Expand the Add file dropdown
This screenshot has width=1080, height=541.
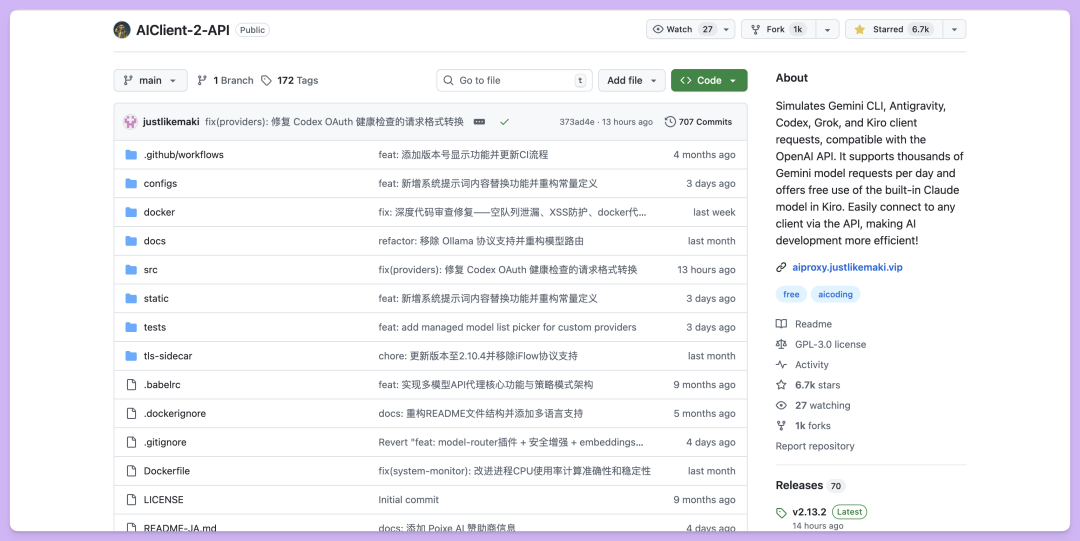pyautogui.click(x=631, y=80)
